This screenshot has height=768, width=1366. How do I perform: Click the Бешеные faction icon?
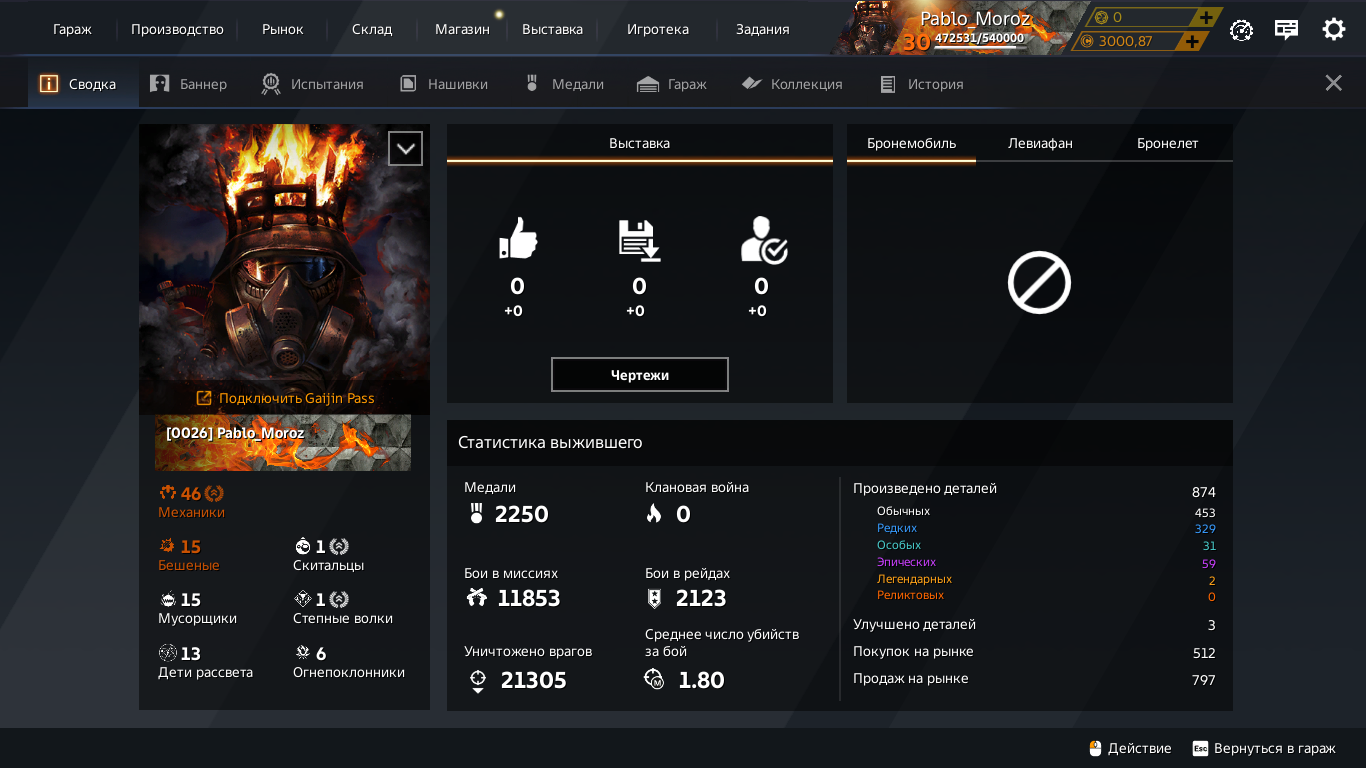pyautogui.click(x=168, y=546)
